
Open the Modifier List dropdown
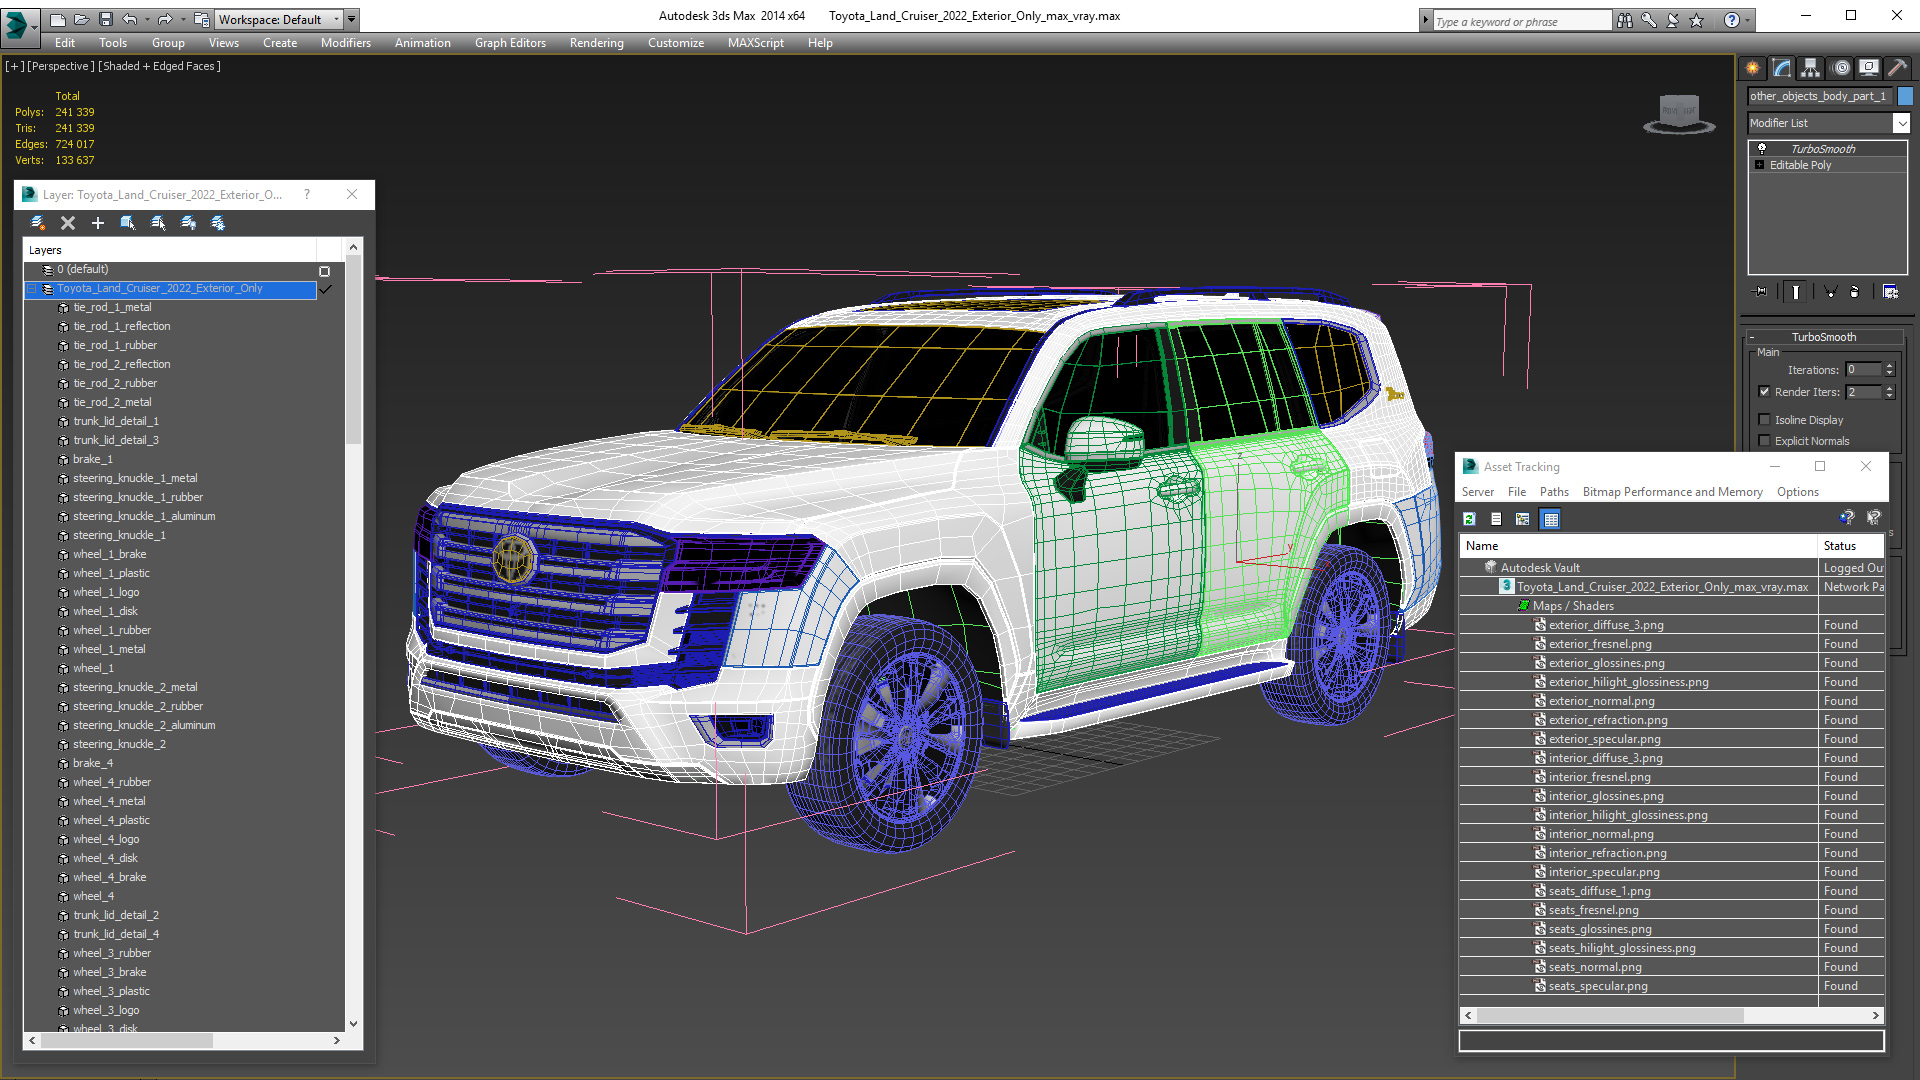1901,123
